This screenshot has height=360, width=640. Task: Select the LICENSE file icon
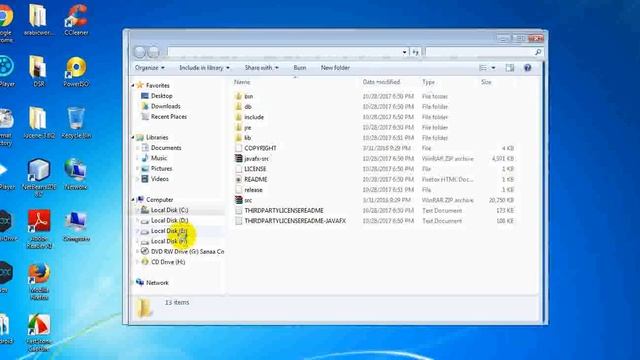(239, 169)
